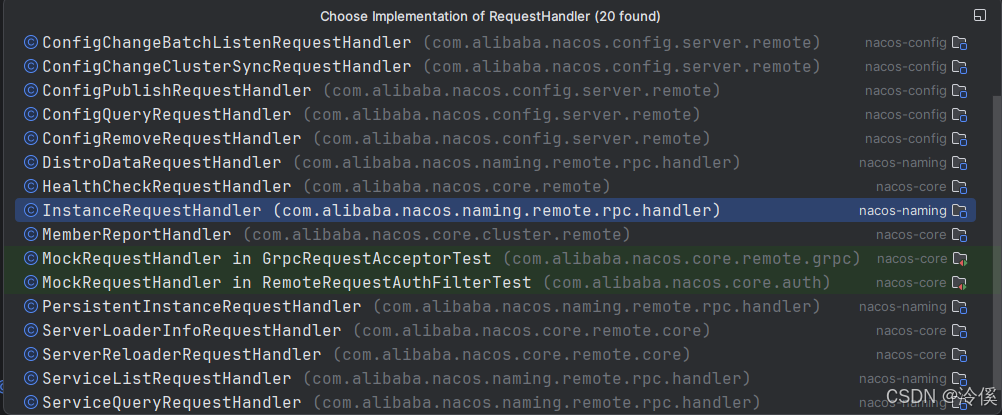Pick ServiceListRequestHandler implementation
The height and width of the screenshot is (415, 1002).
coord(495,379)
